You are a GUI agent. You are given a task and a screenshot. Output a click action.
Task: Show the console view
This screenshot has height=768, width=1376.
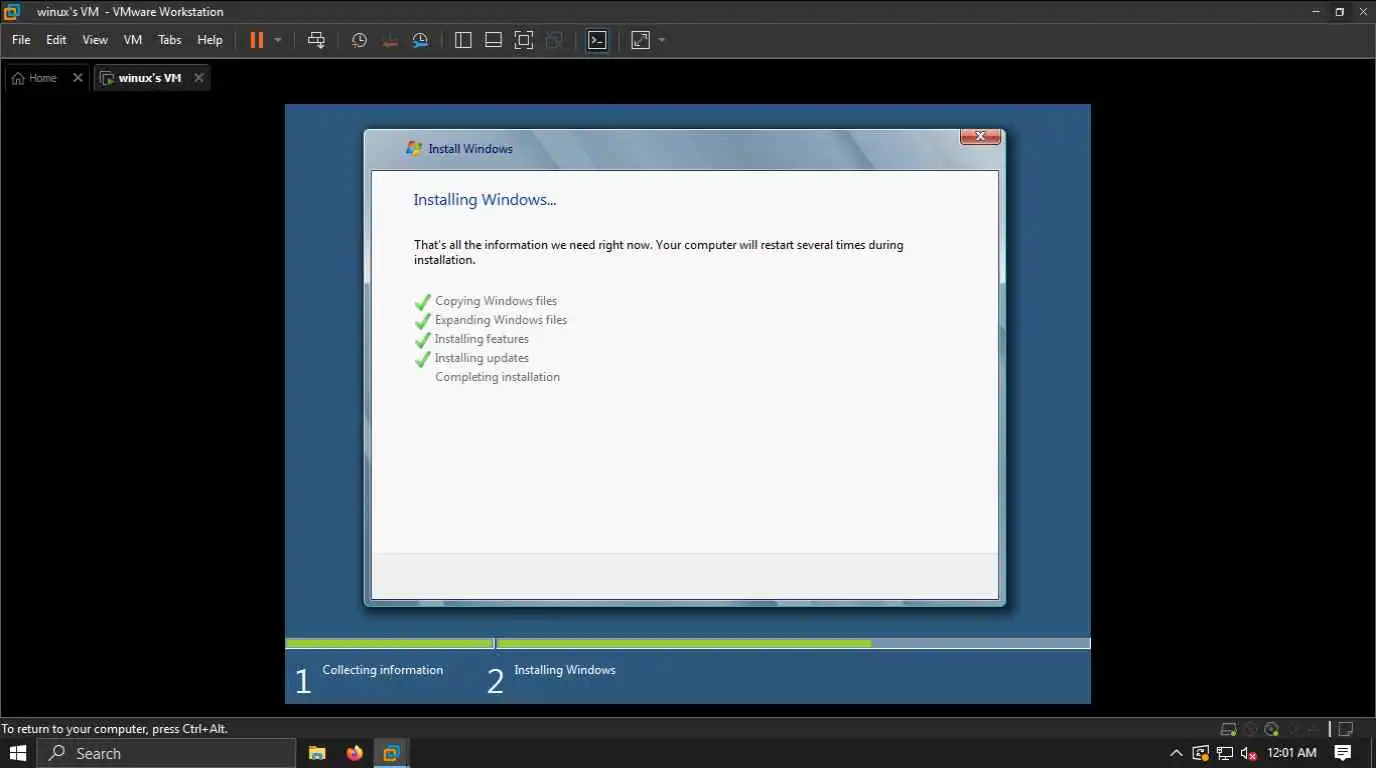point(597,40)
